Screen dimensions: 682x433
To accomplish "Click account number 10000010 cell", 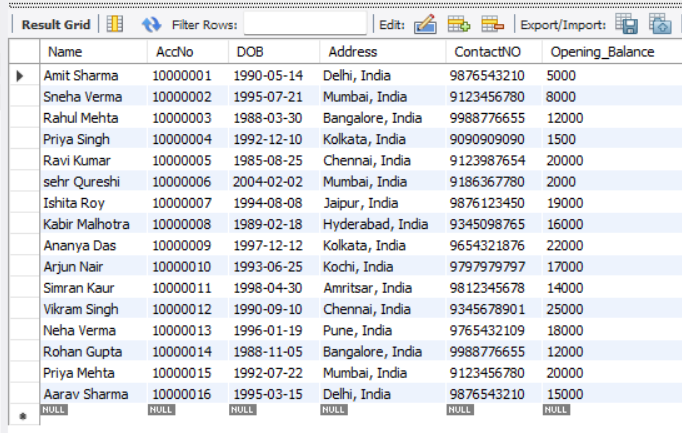I will [187, 266].
